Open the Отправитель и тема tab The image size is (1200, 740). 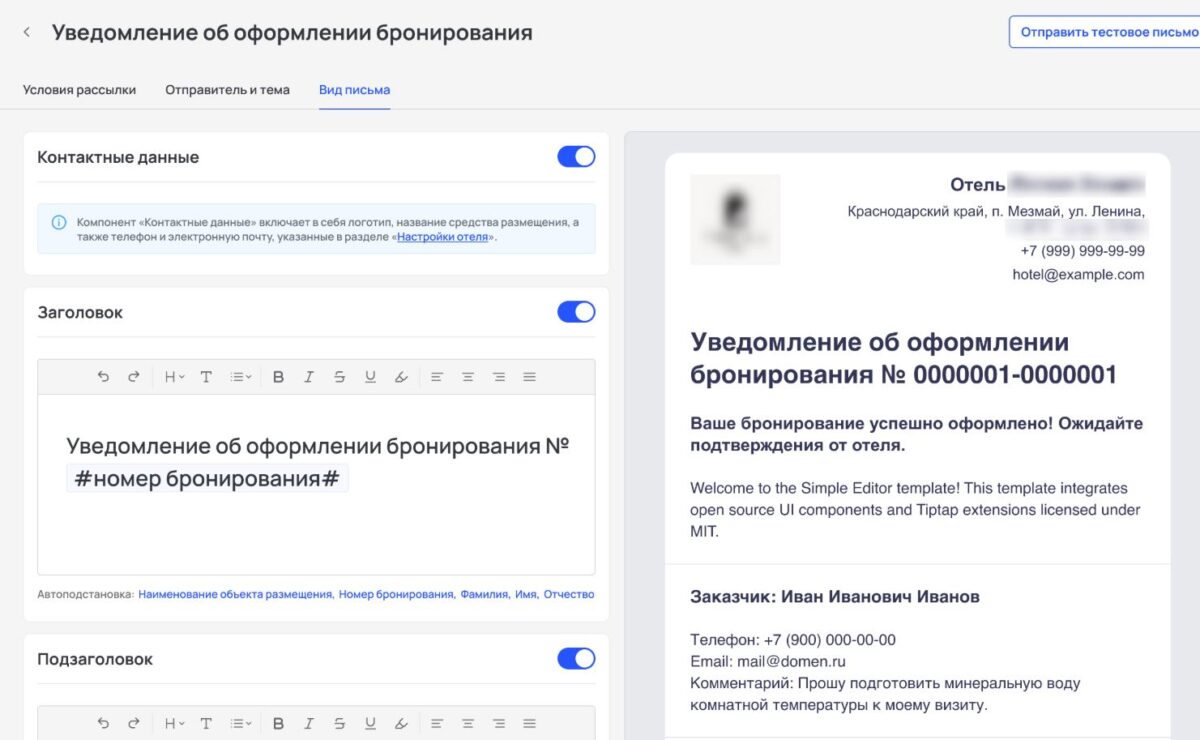point(227,89)
